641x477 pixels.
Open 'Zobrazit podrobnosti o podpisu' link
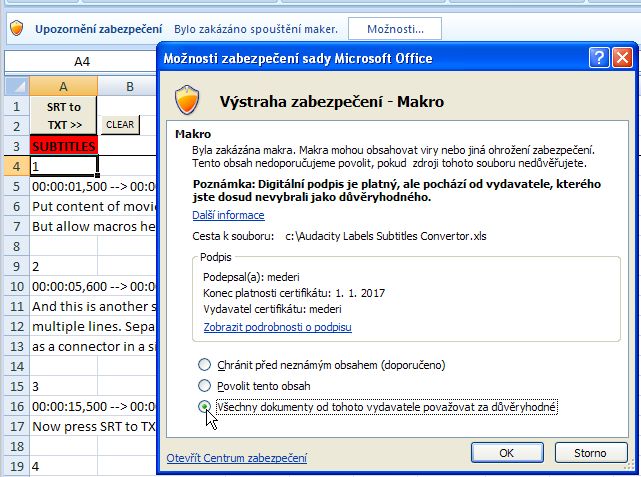(x=278, y=327)
